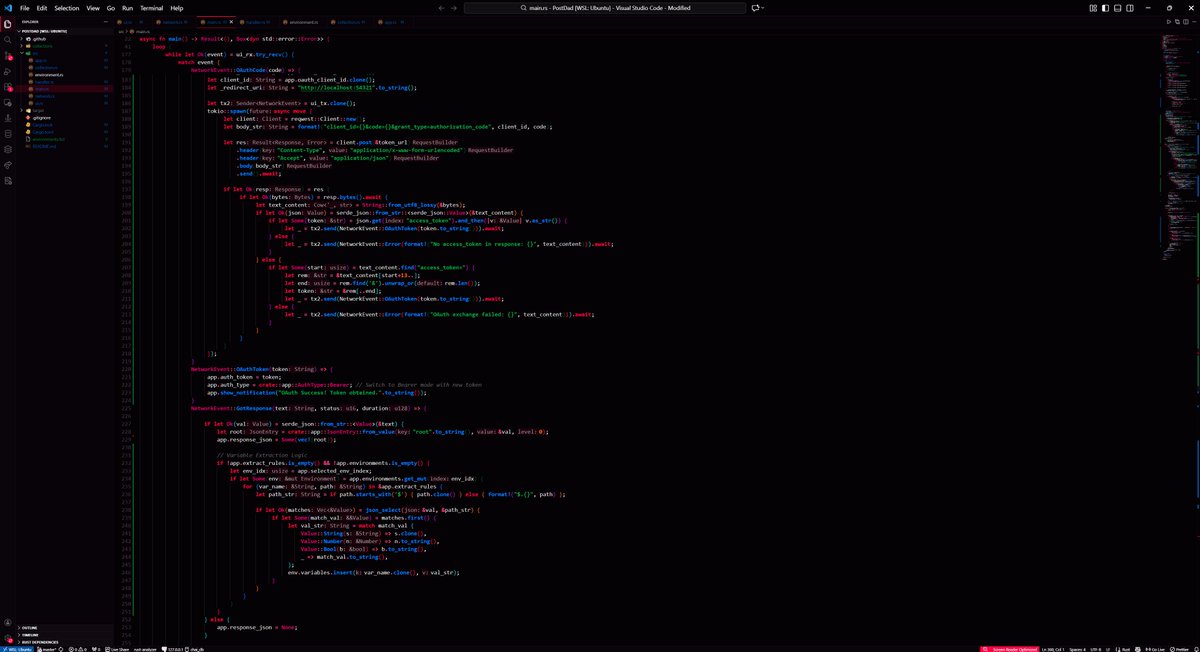1200x652 pixels.
Task: Expand the Rust Dependencies section
Action: [65, 642]
